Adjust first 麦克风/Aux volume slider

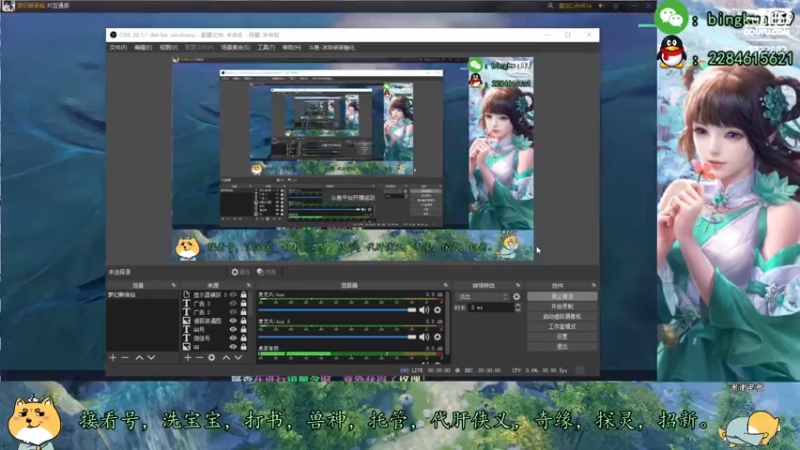tap(337, 310)
